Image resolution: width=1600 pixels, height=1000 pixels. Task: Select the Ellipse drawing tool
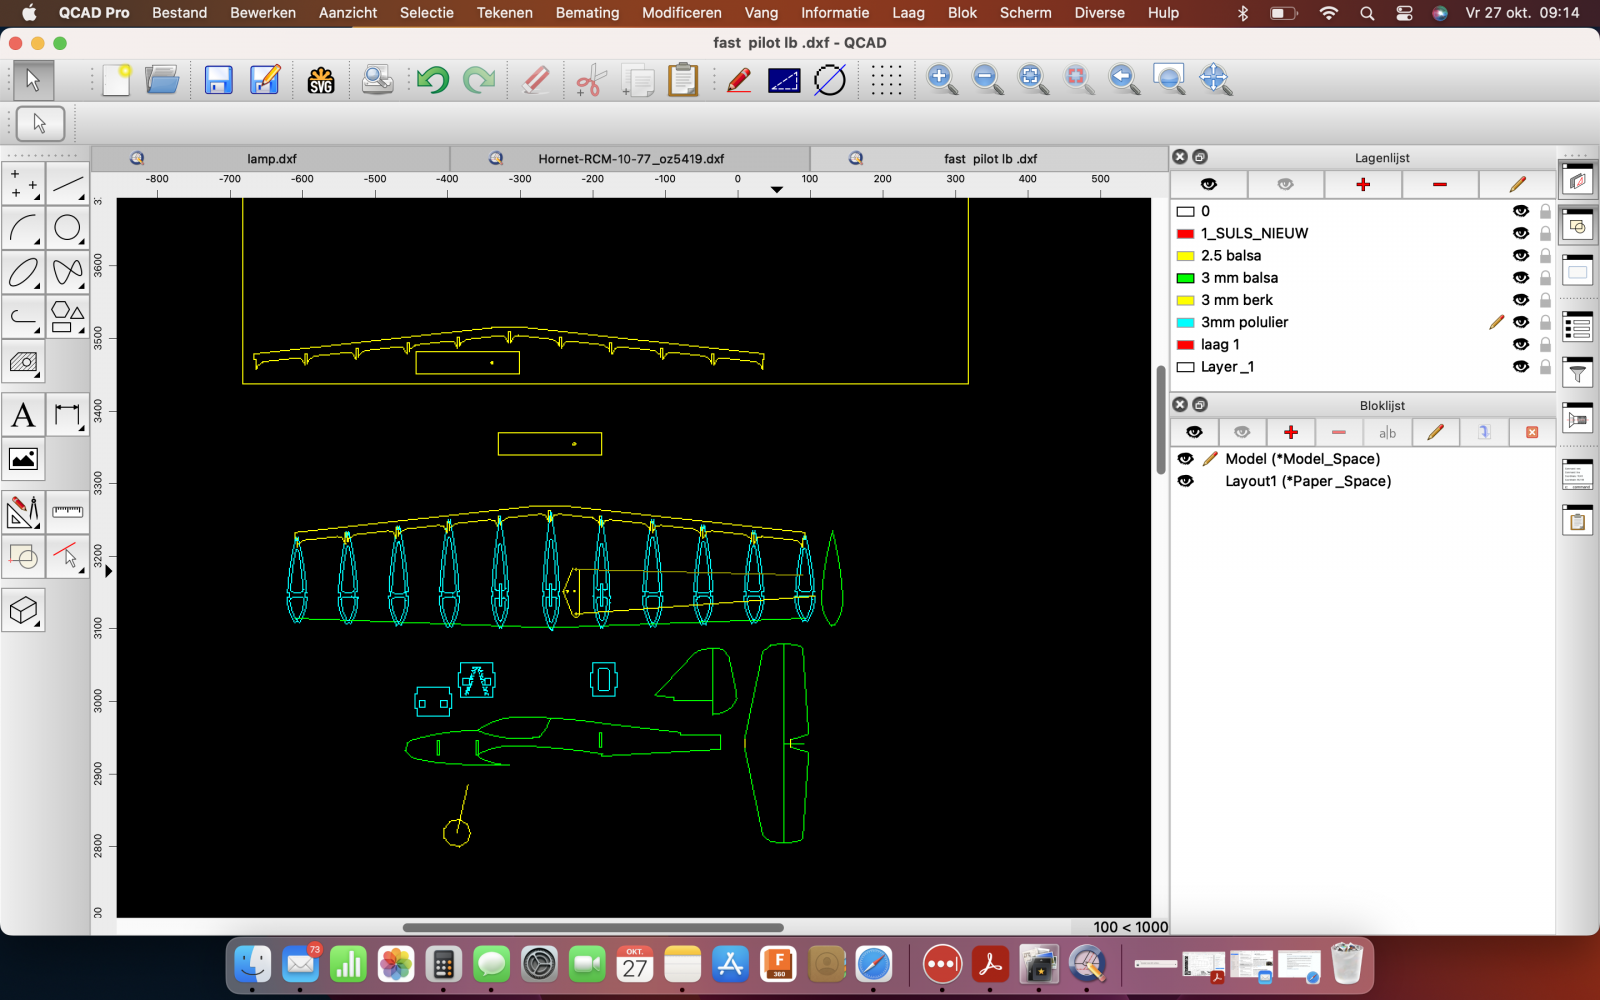[24, 272]
